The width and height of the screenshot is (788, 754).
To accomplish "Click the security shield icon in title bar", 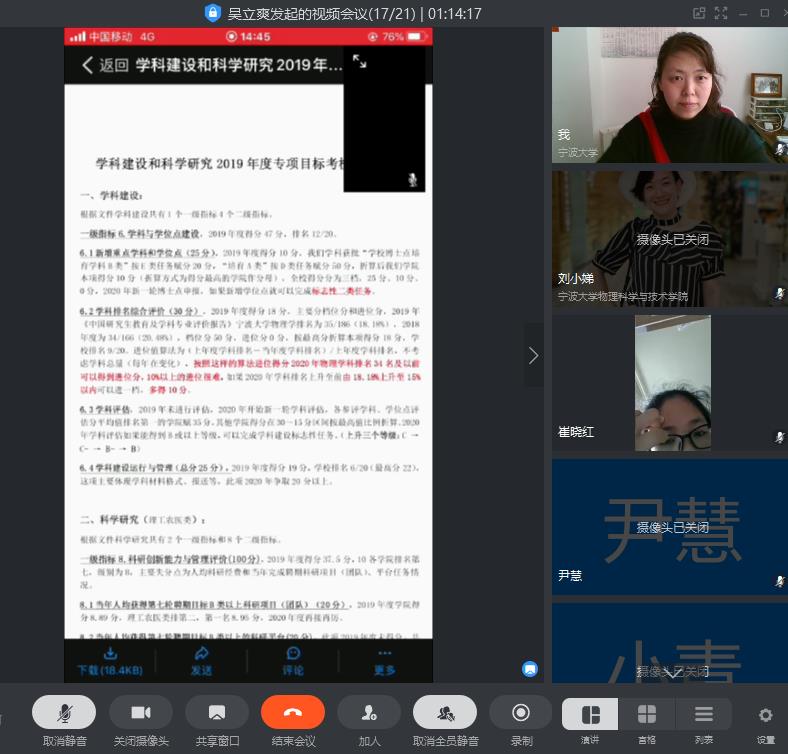I will pos(212,13).
